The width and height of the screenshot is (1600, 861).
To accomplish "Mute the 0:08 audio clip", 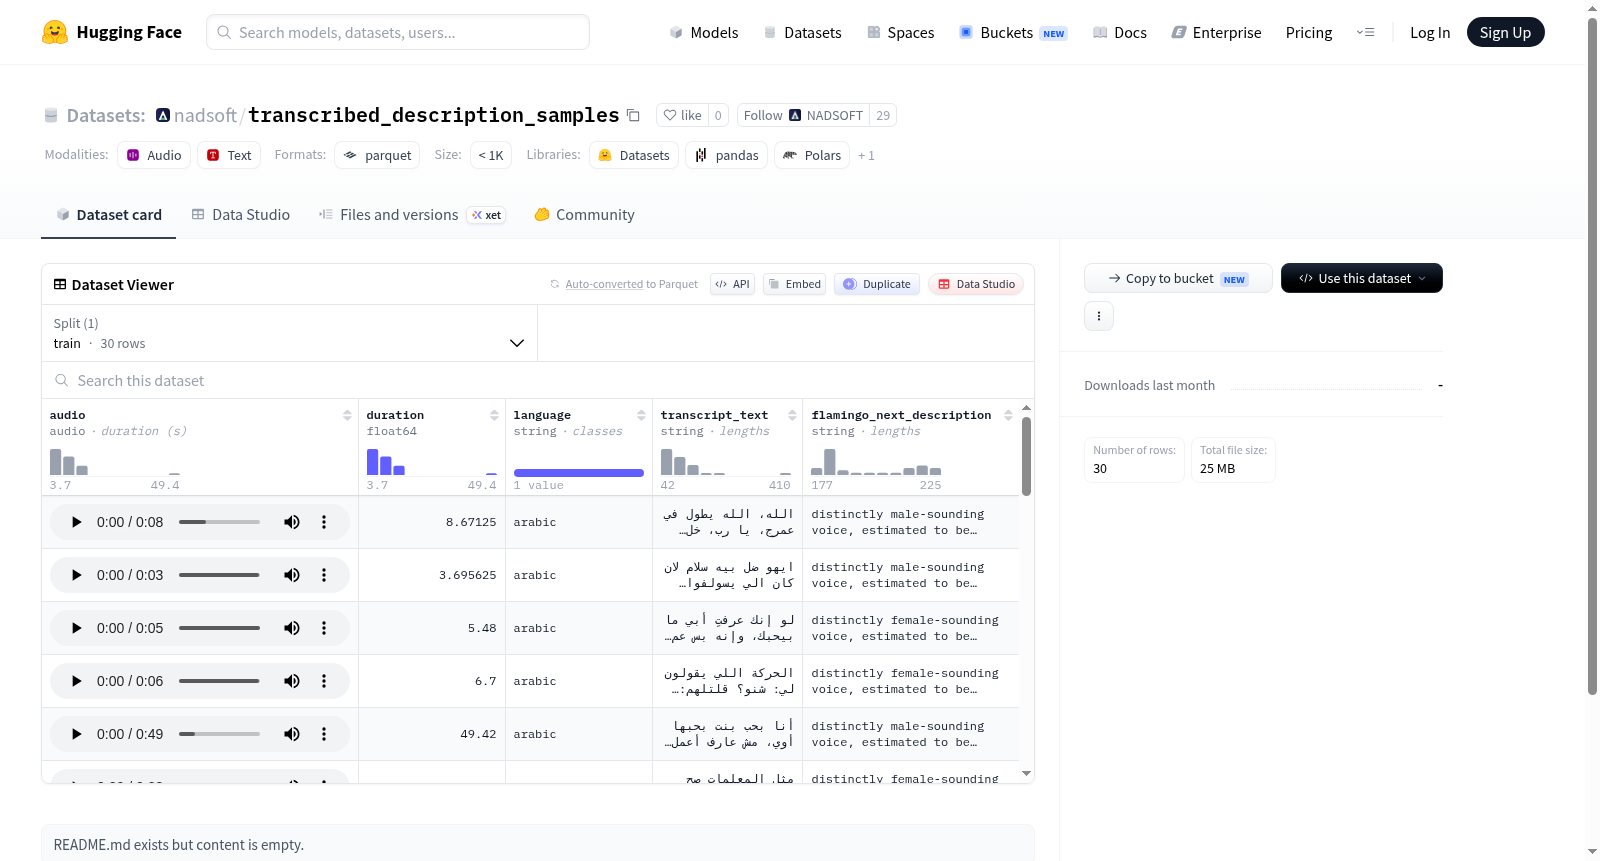I will pyautogui.click(x=292, y=522).
